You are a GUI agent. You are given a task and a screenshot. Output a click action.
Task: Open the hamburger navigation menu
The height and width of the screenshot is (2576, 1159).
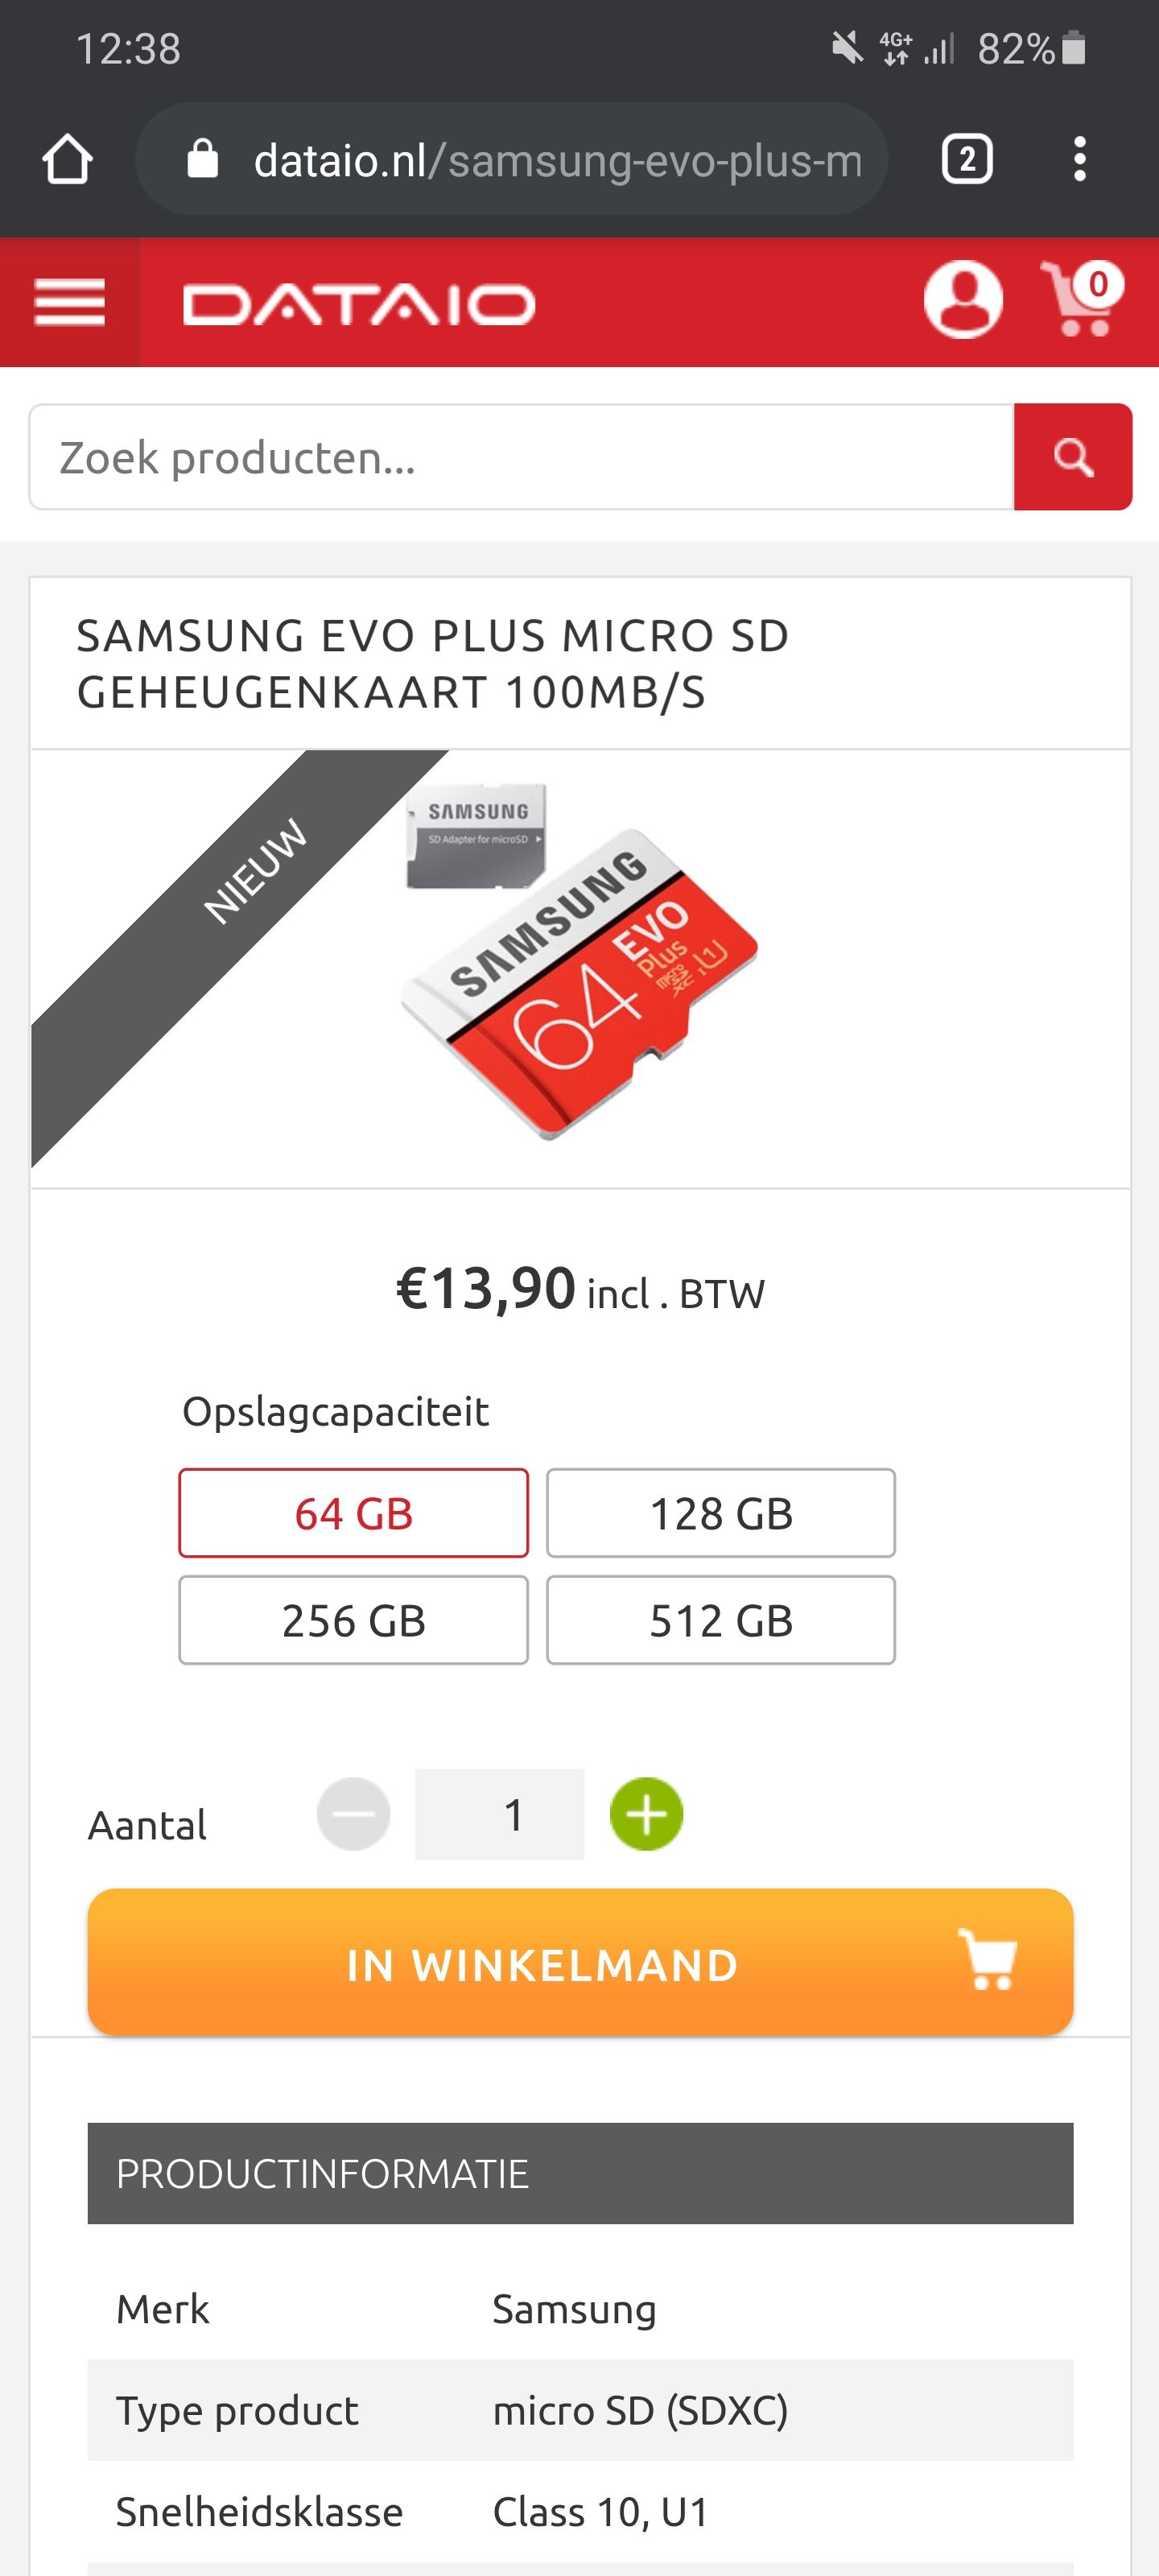coord(69,302)
